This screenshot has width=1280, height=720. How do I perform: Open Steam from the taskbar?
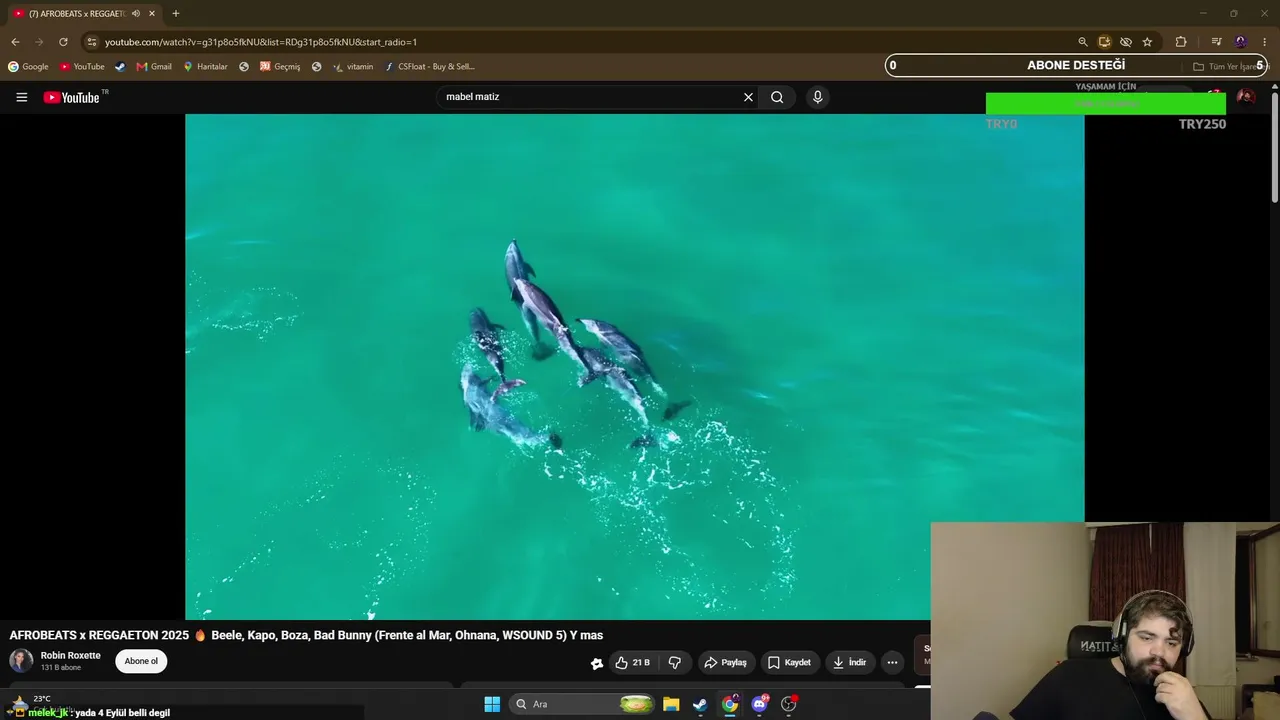700,704
